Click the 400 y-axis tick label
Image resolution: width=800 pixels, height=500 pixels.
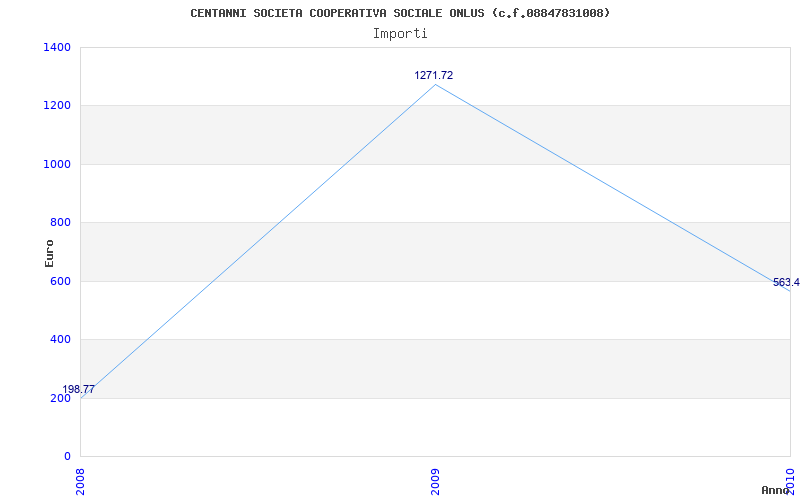click(x=60, y=340)
